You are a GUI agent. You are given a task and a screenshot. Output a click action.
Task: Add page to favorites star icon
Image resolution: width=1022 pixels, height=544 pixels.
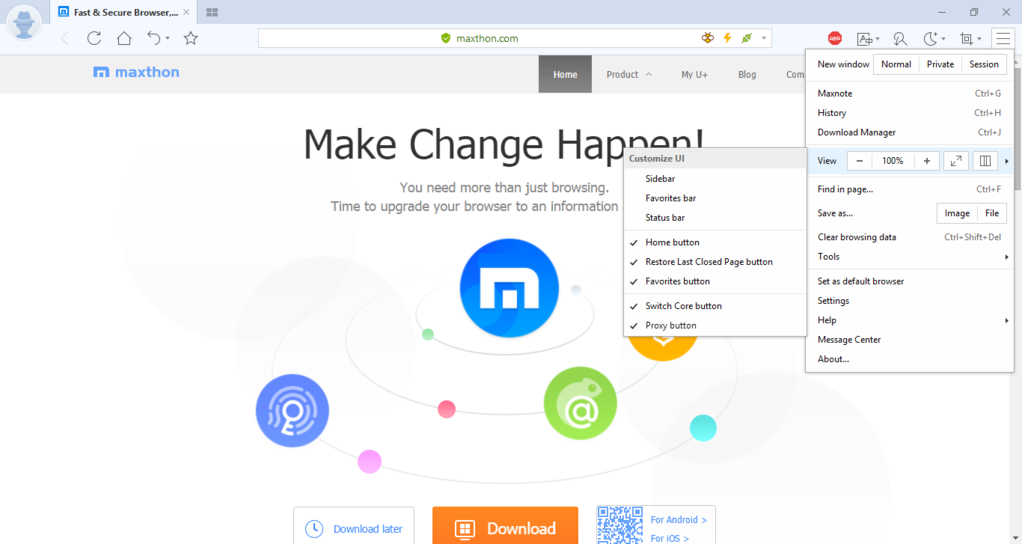click(190, 38)
